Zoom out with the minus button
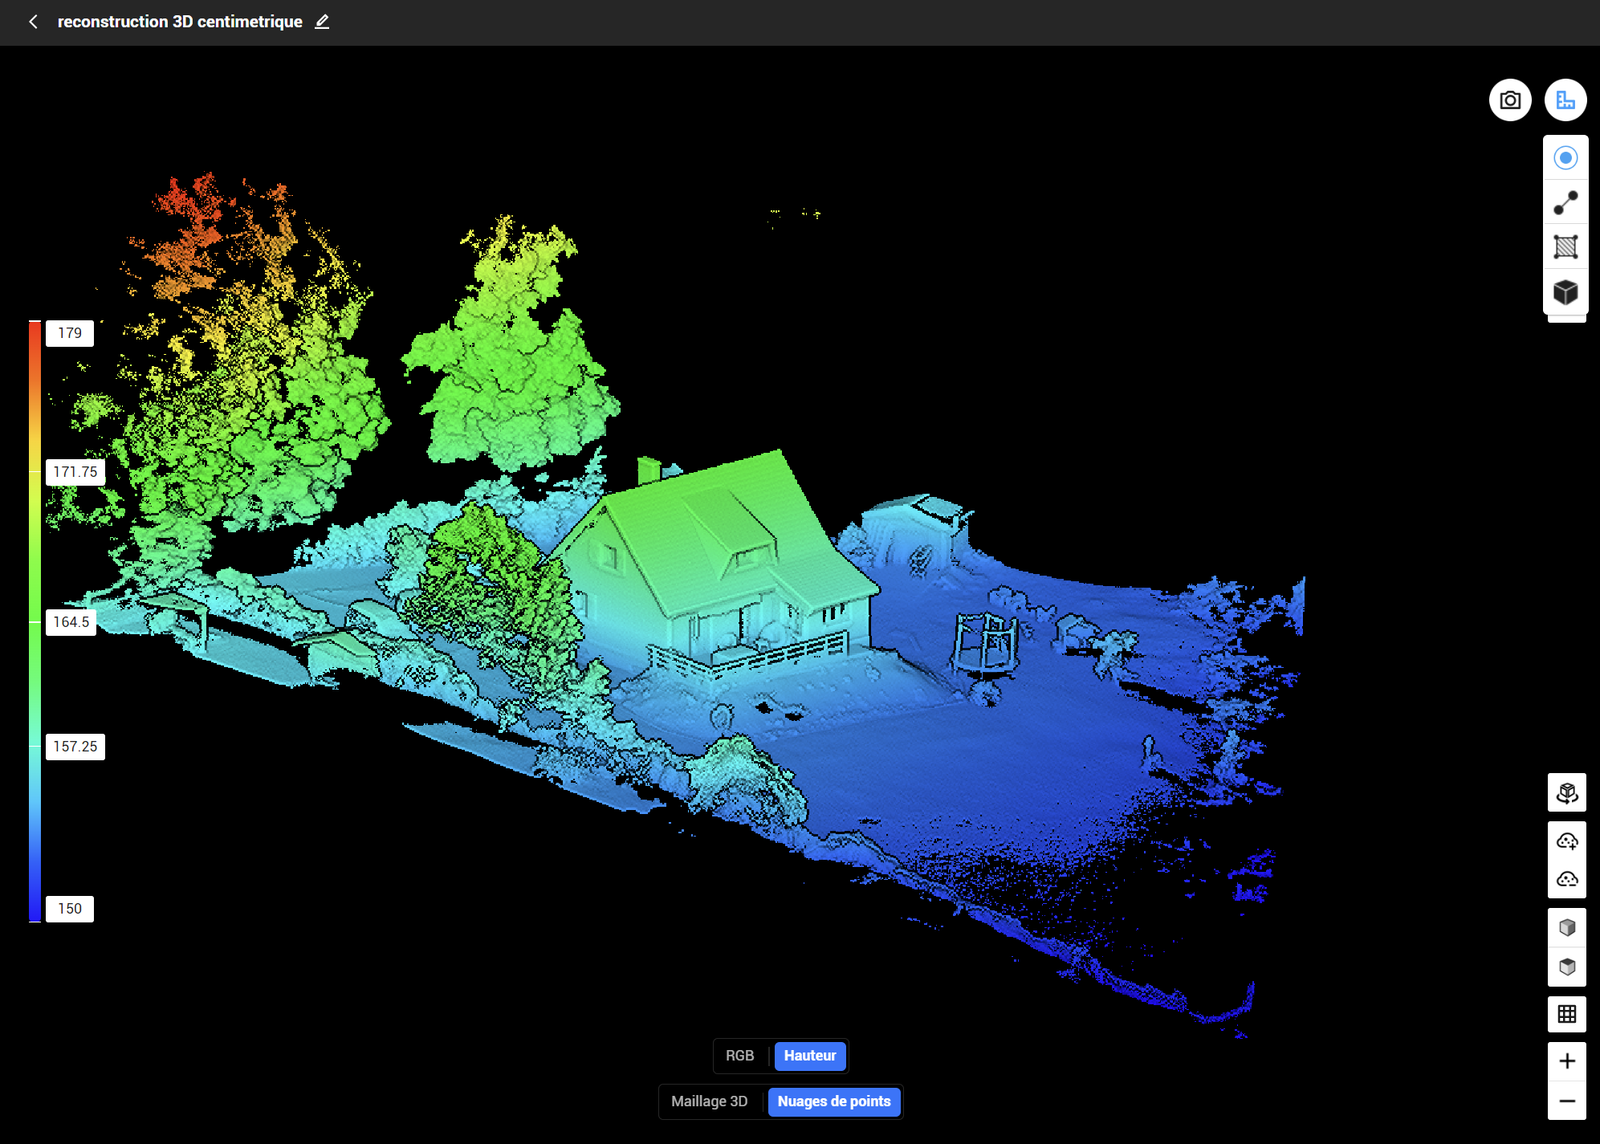The image size is (1600, 1144). coord(1567,1101)
